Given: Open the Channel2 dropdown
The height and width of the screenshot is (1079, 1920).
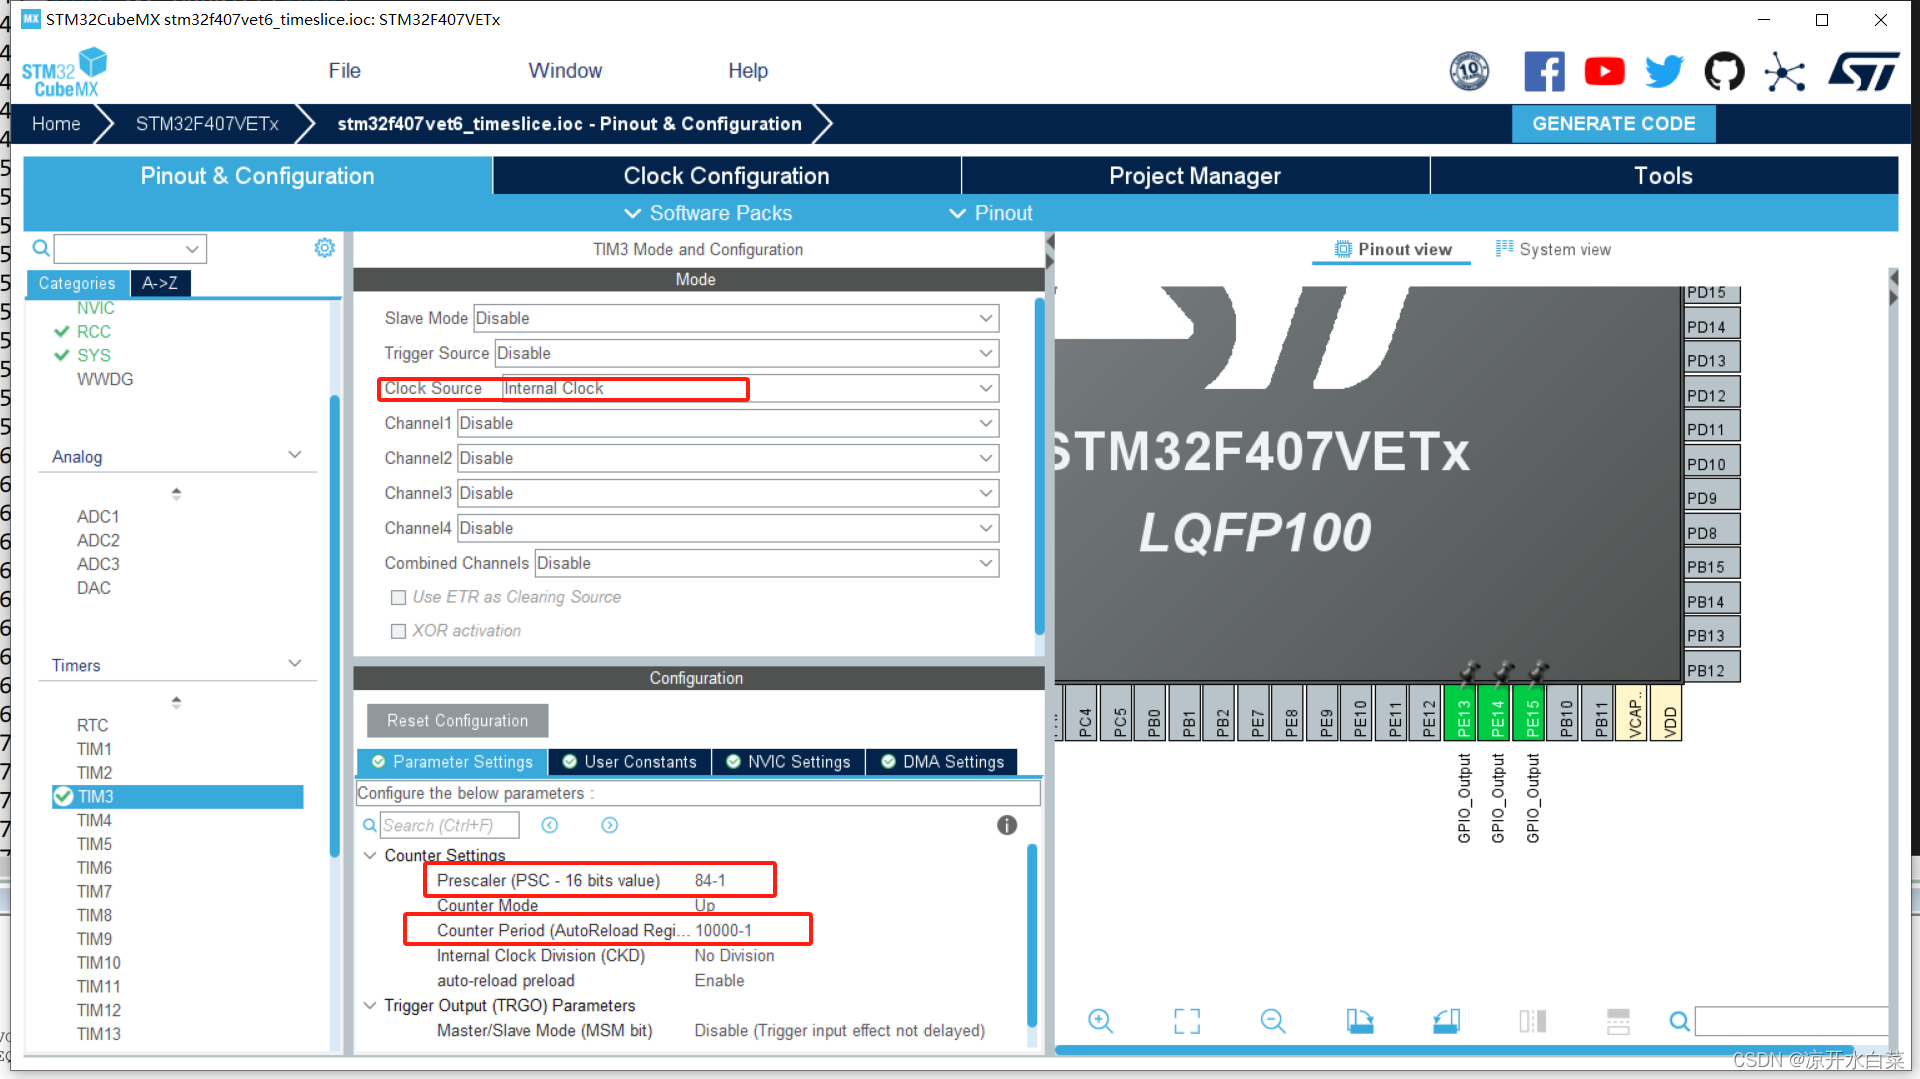Looking at the screenshot, I should (728, 458).
